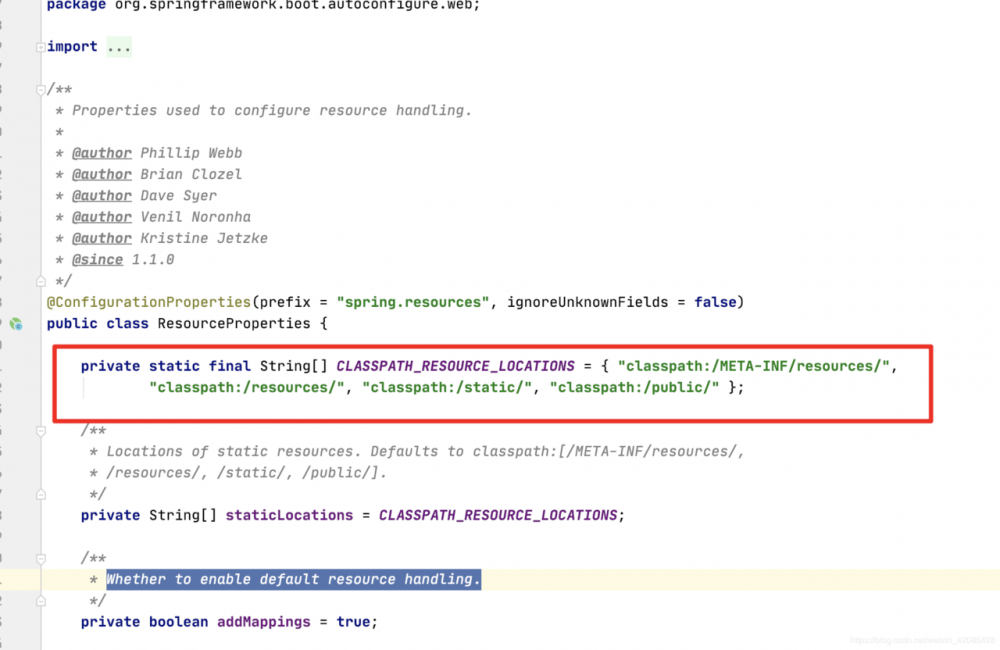This screenshot has height=650, width=1000.
Task: Collapse the 'Whether to enable default resource handling' Javadoc
Action: (x=40, y=558)
